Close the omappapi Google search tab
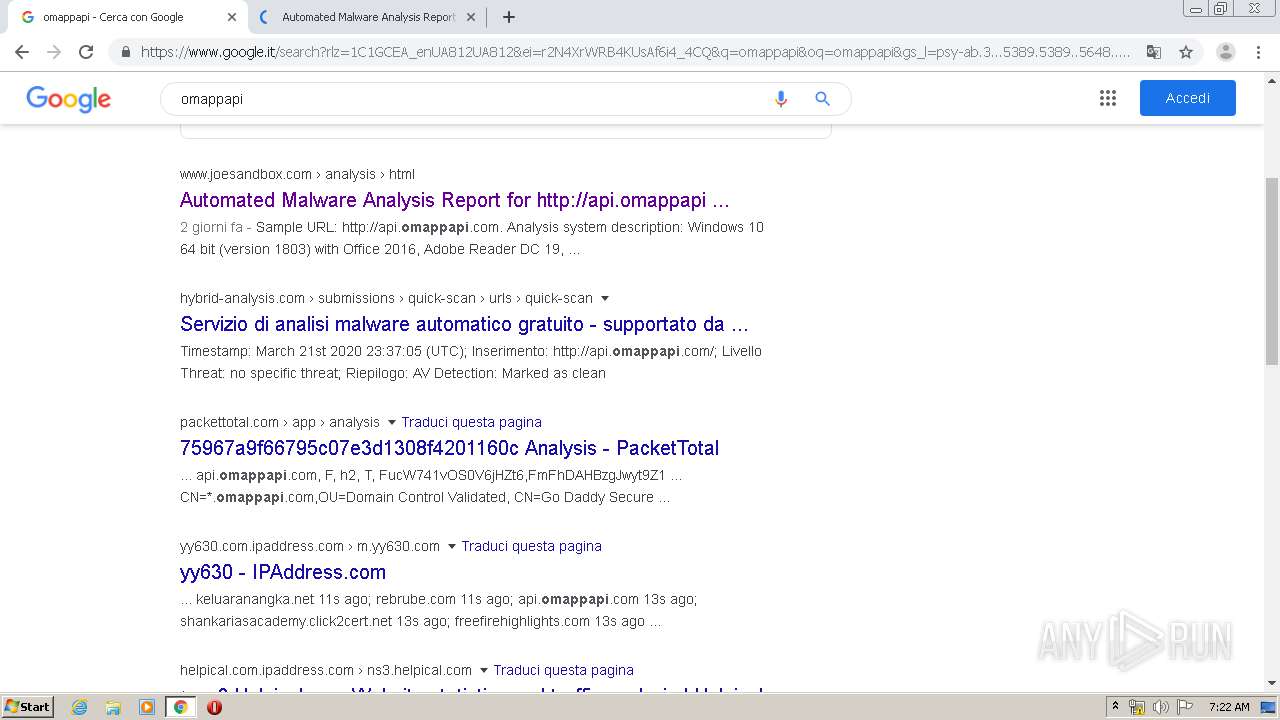Image resolution: width=1280 pixels, height=720 pixels. coord(232,17)
